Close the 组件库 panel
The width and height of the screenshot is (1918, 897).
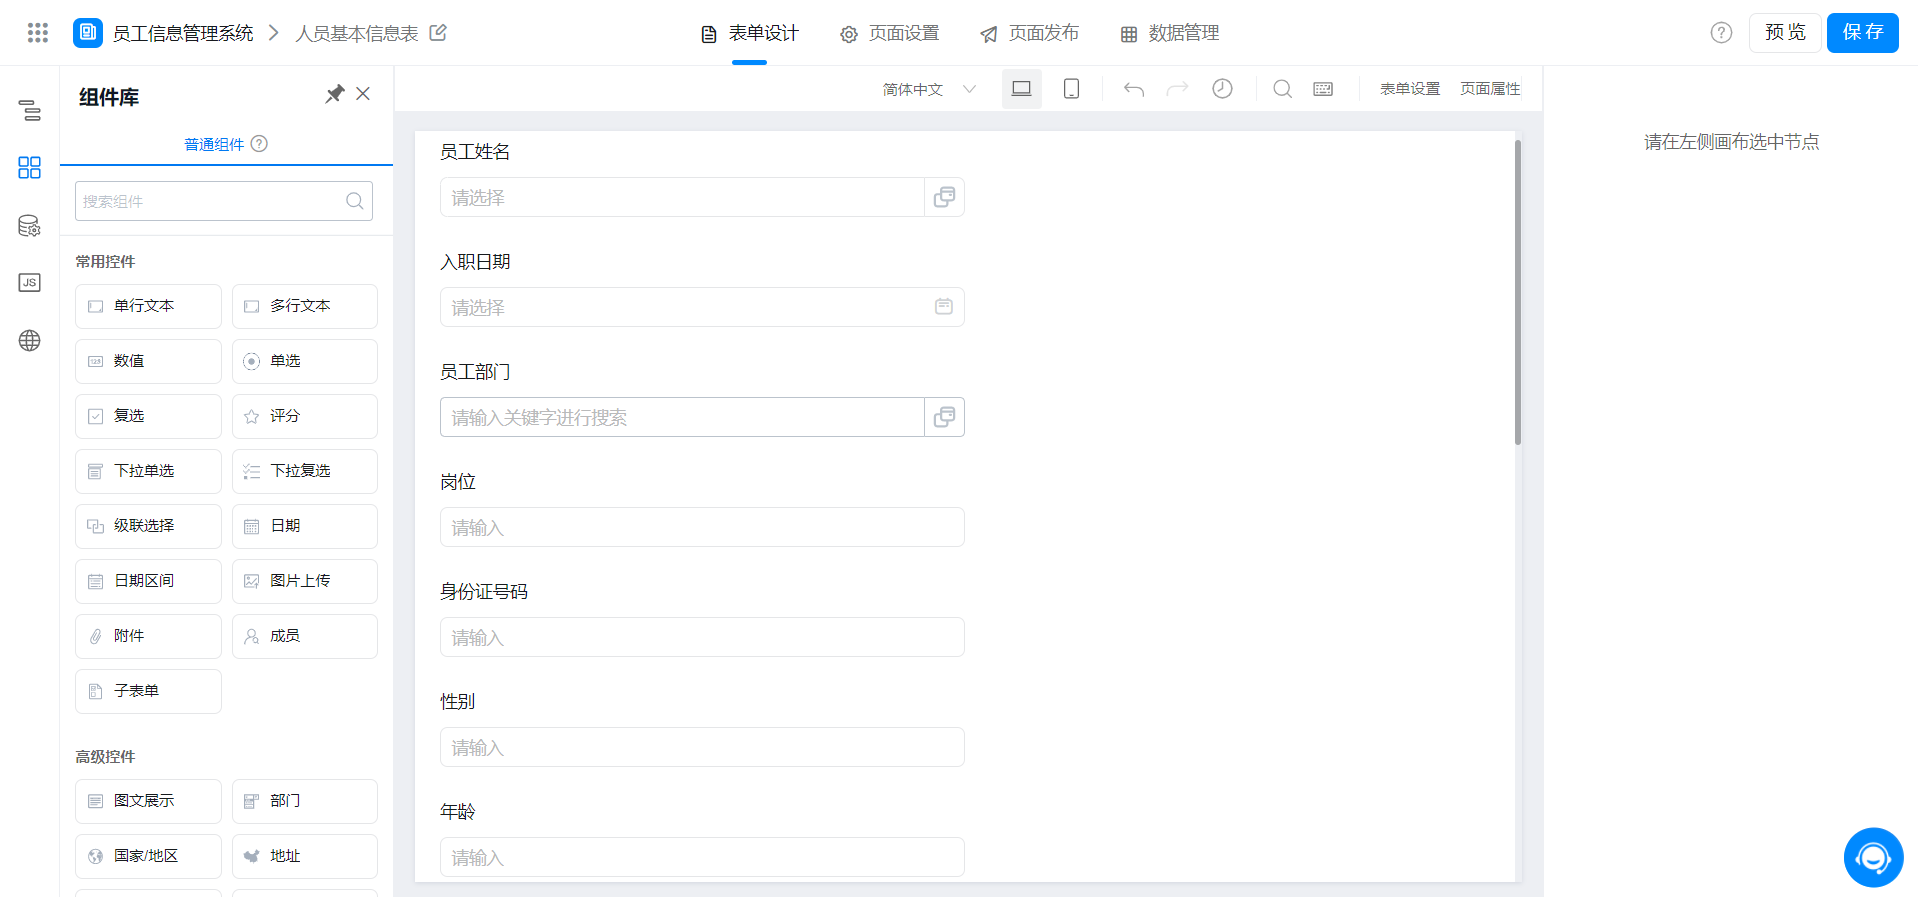point(363,94)
